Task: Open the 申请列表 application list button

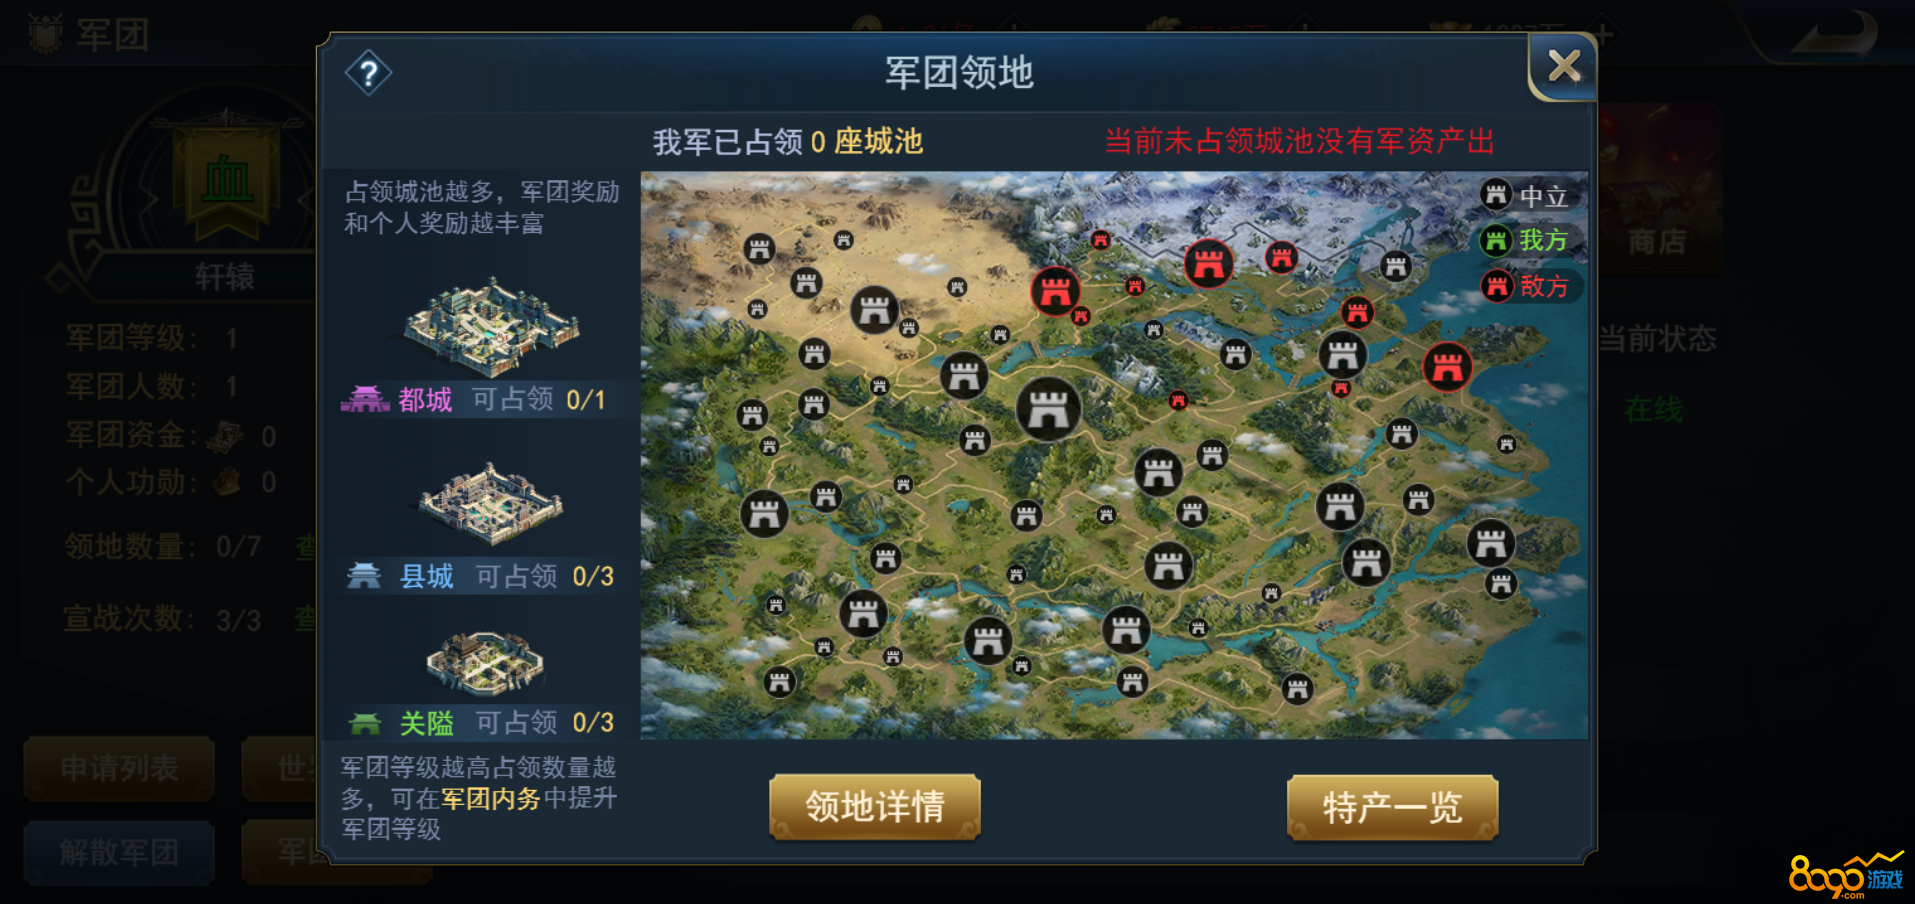Action: [119, 768]
